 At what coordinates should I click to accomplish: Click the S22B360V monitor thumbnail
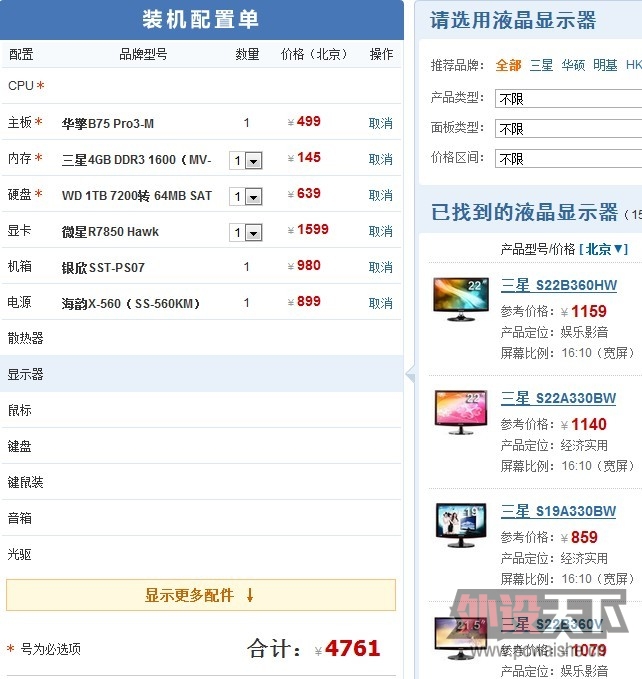tap(461, 639)
